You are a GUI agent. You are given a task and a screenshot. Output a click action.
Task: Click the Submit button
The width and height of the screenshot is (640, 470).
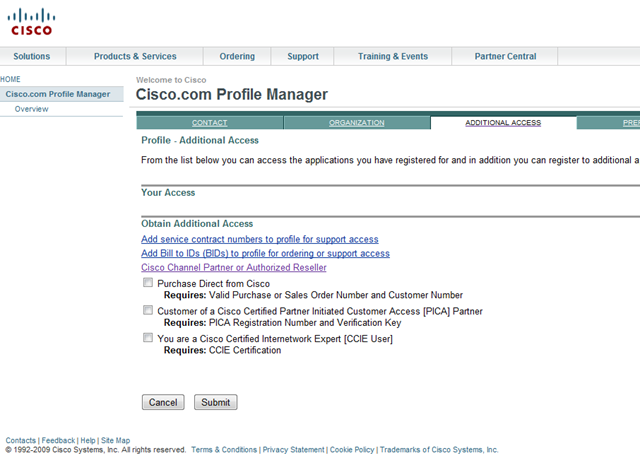coord(216,402)
